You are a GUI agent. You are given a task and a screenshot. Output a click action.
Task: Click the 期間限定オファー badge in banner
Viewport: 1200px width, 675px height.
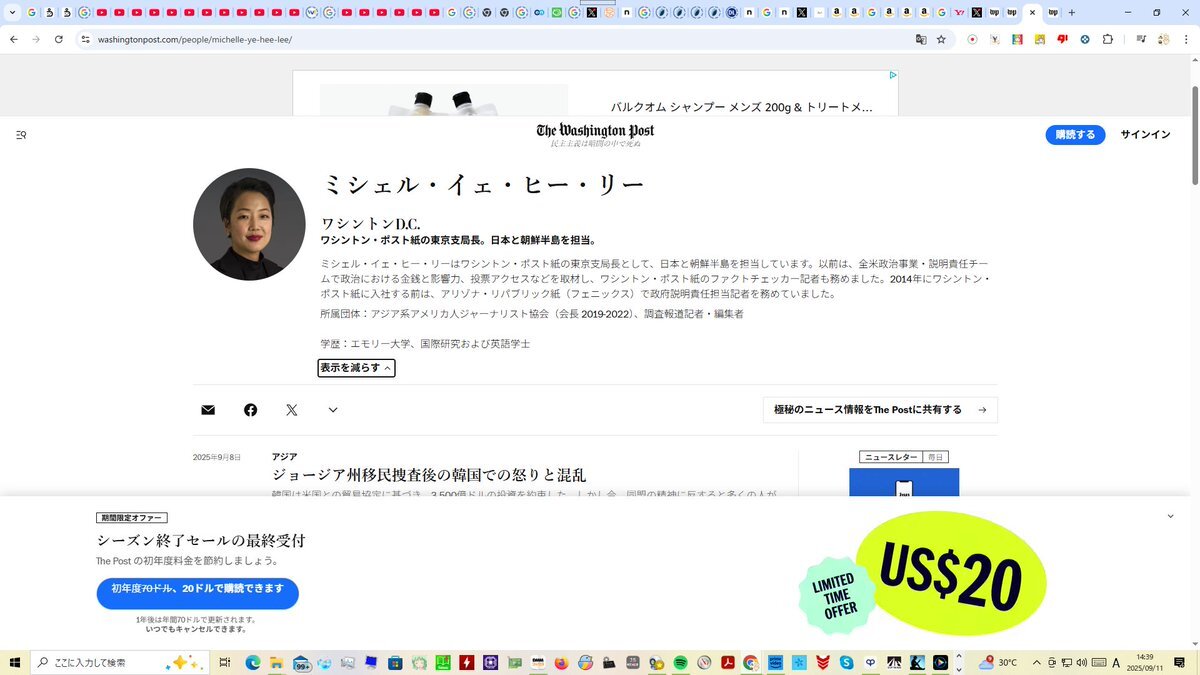point(132,518)
